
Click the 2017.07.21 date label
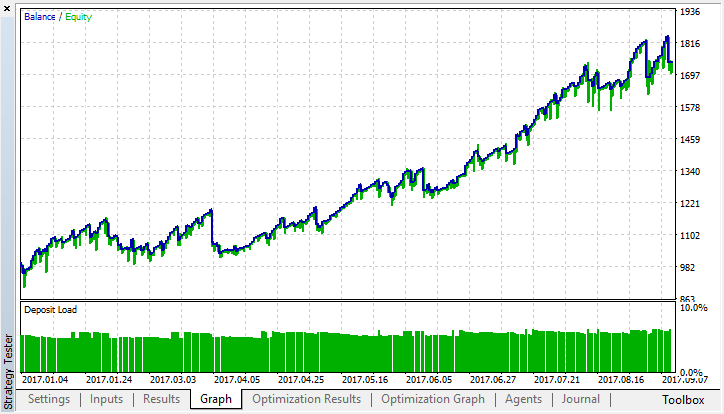(557, 379)
